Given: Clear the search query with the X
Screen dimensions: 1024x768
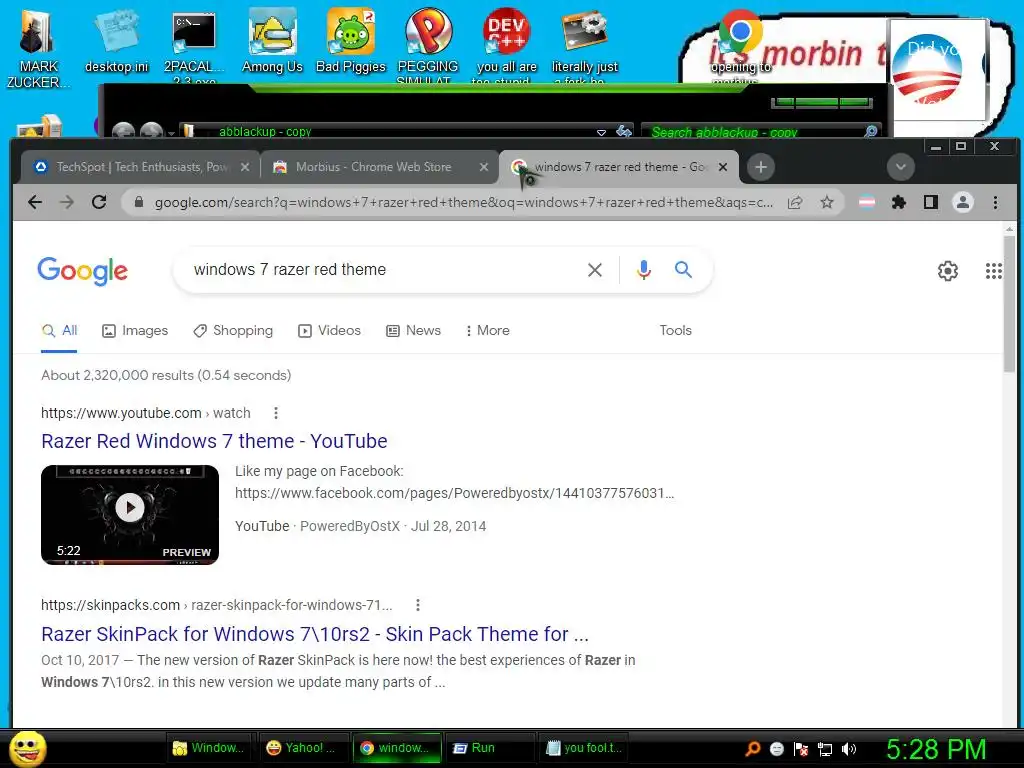Looking at the screenshot, I should (x=594, y=270).
